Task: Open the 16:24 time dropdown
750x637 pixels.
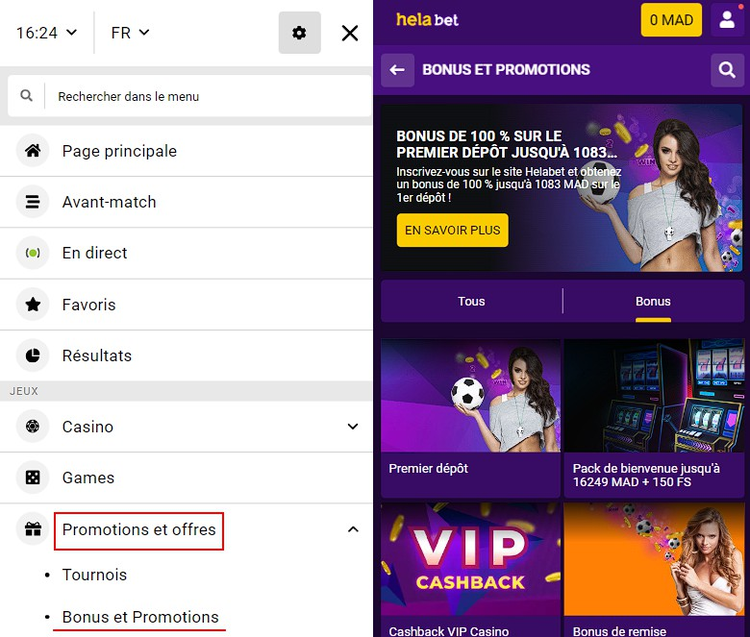Action: pos(46,33)
